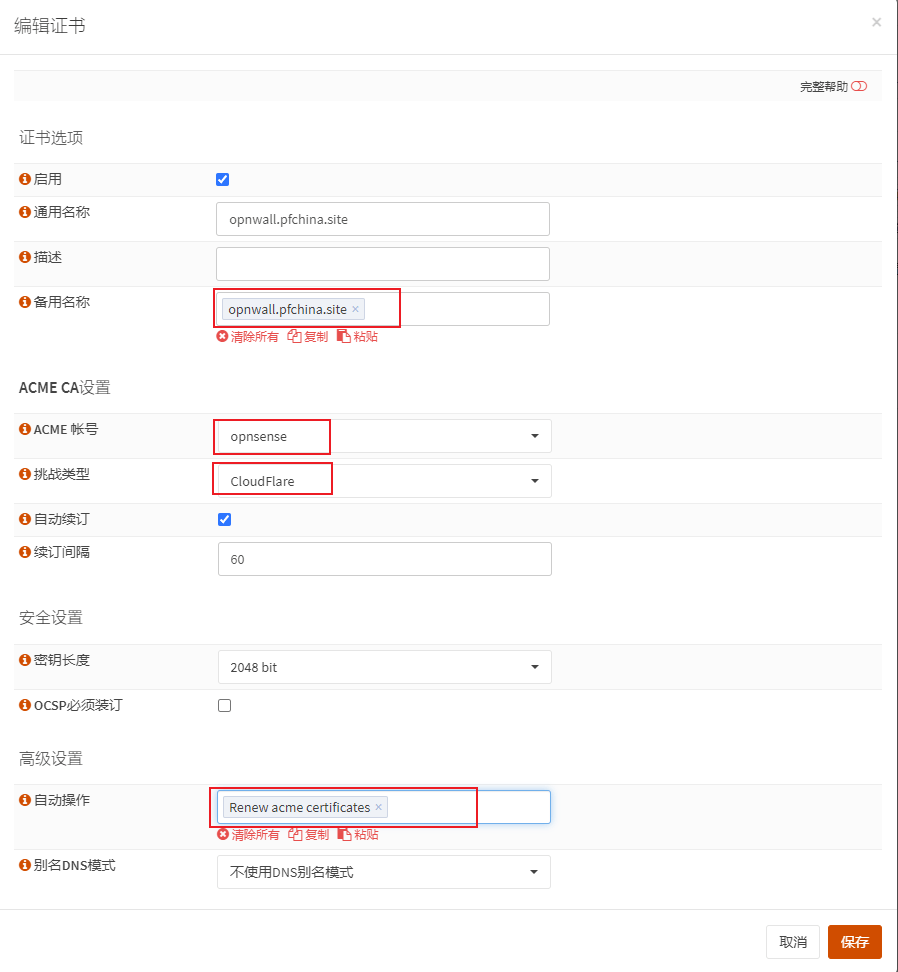Click the 描述 input field
Screen dimensions: 898x972
tap(382, 264)
